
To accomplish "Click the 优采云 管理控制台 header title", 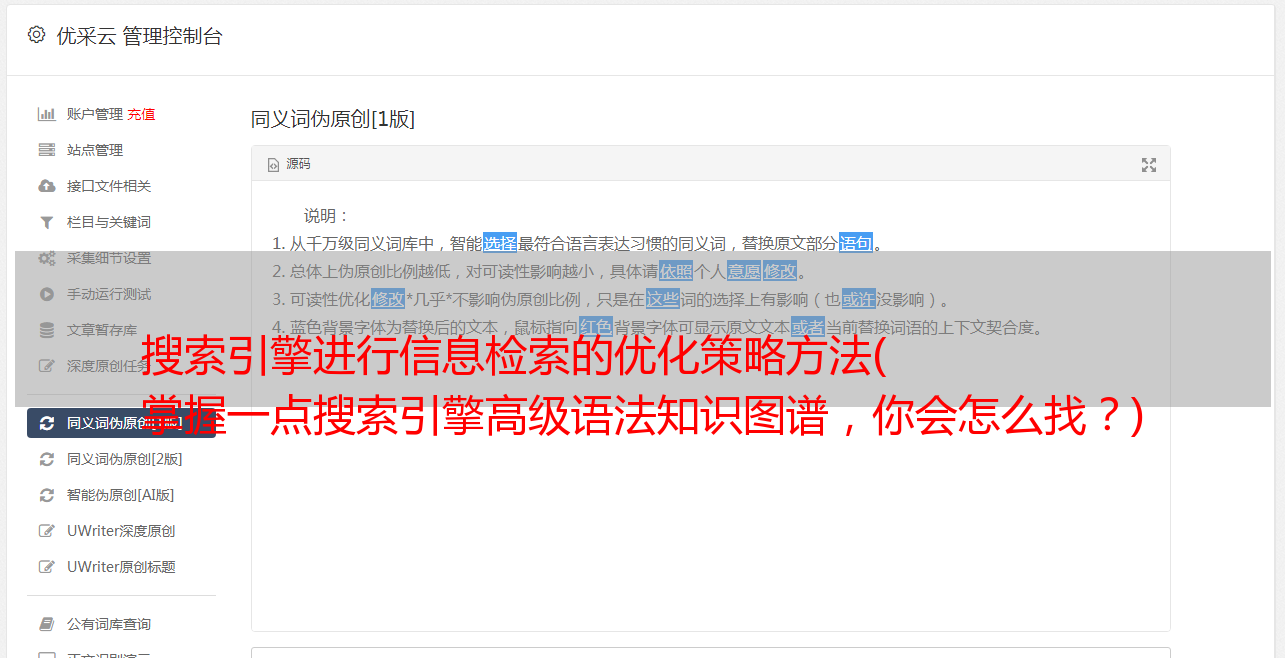I will (x=139, y=36).
